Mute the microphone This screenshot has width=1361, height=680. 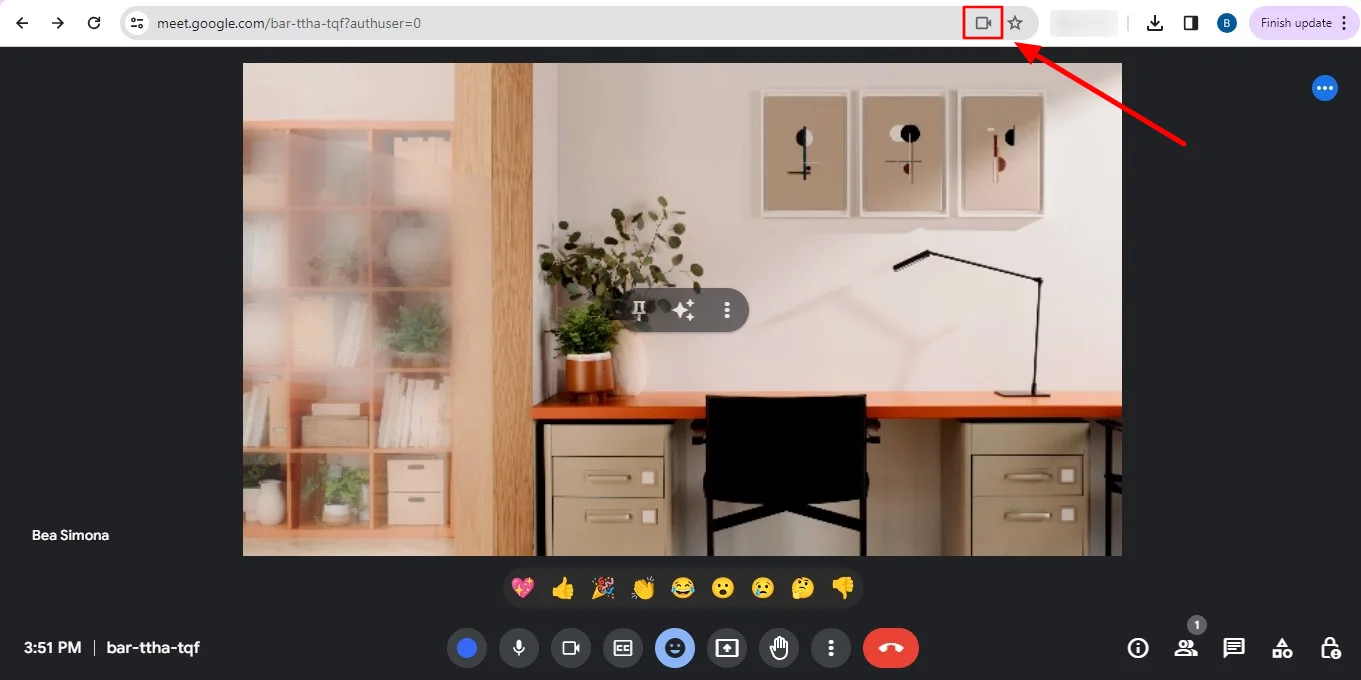tap(519, 648)
